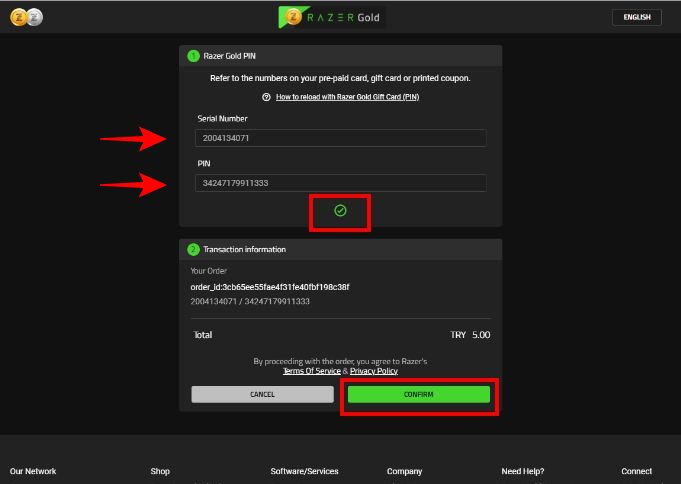Select Need Help? footer heading

point(523,471)
